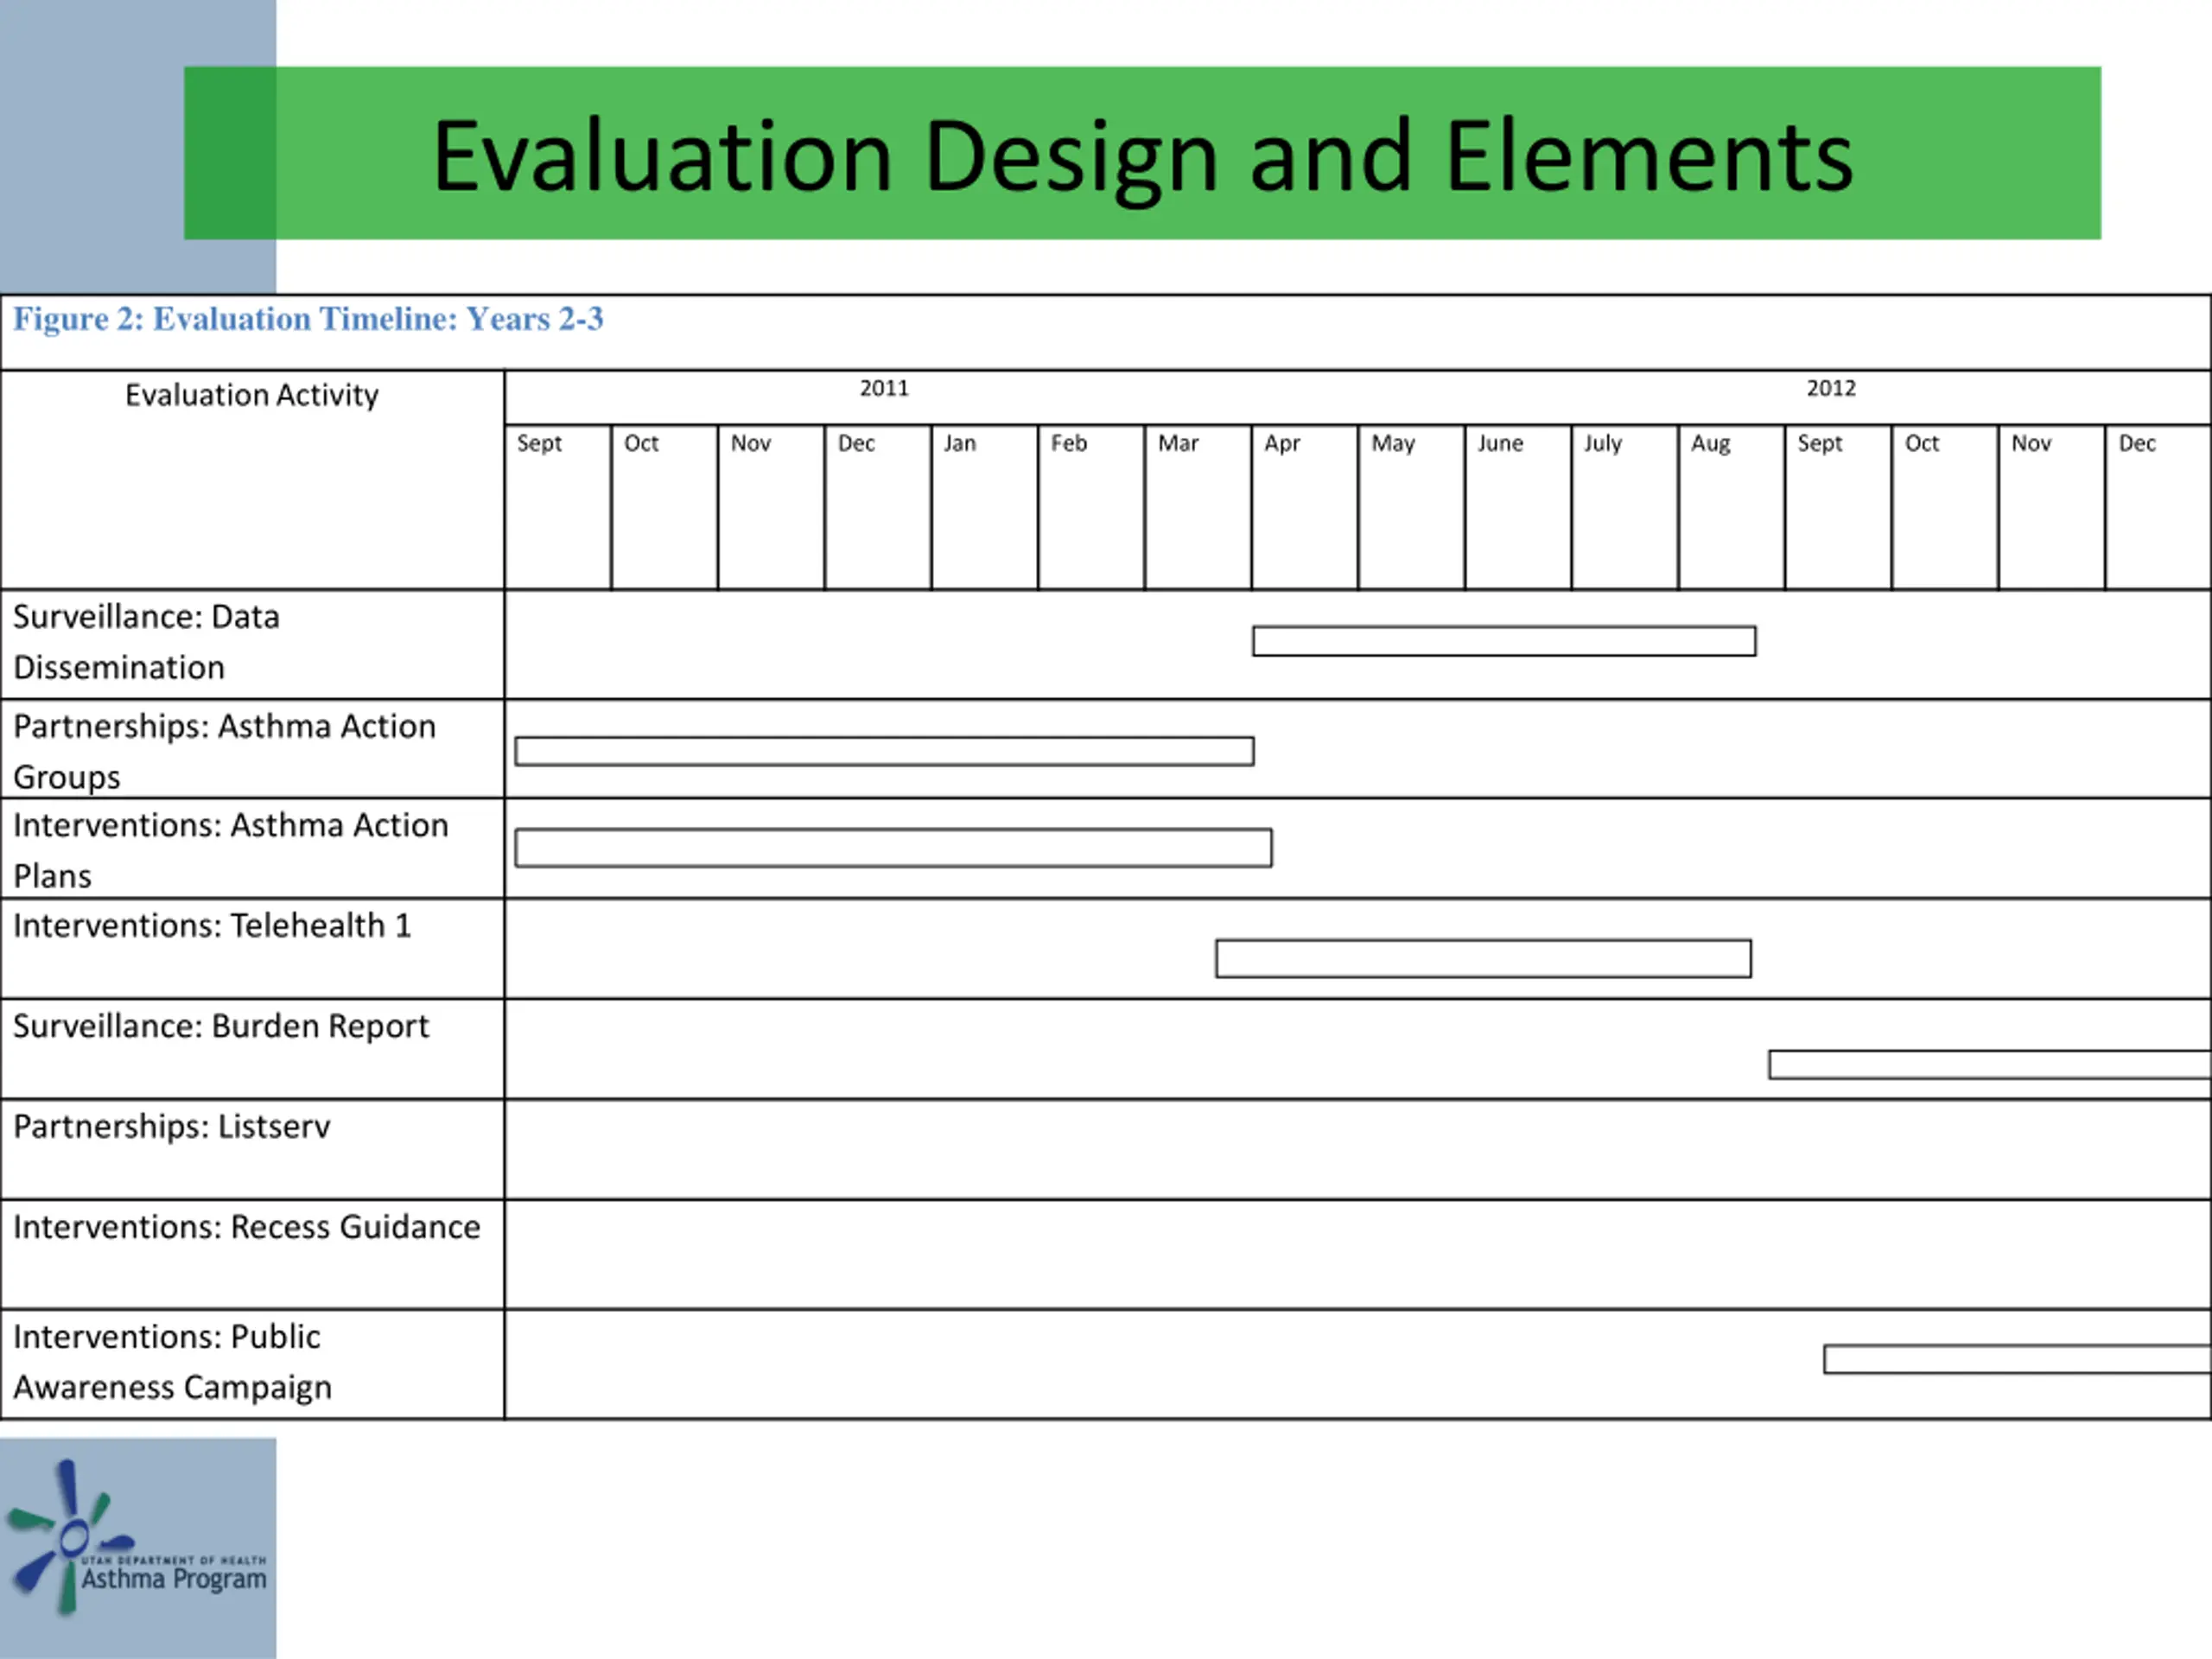Select Interventions: Asthma Action Plans row label
The image size is (2212, 1659).
point(230,850)
